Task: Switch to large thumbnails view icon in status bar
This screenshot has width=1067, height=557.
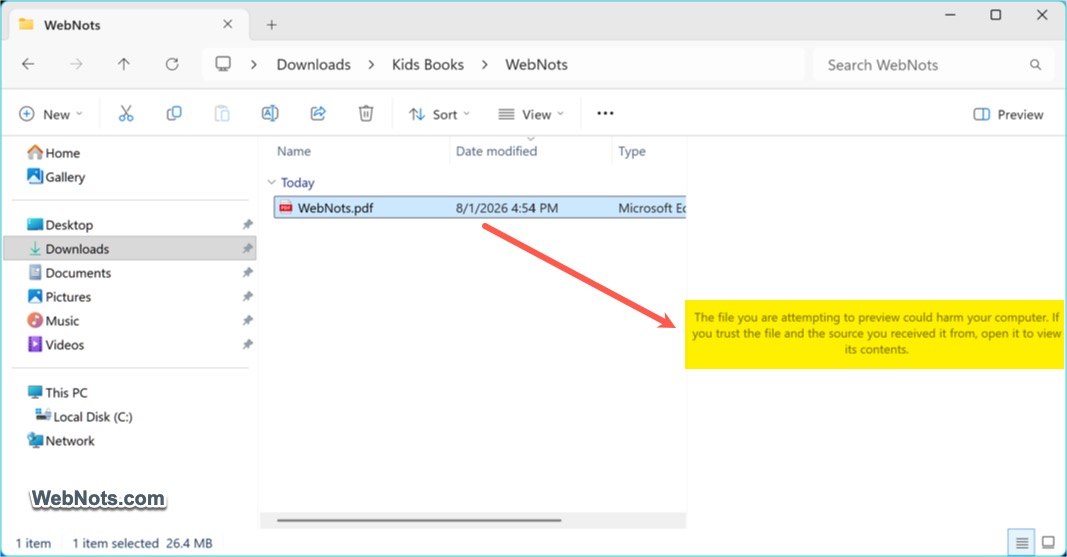Action: pyautogui.click(x=1049, y=543)
